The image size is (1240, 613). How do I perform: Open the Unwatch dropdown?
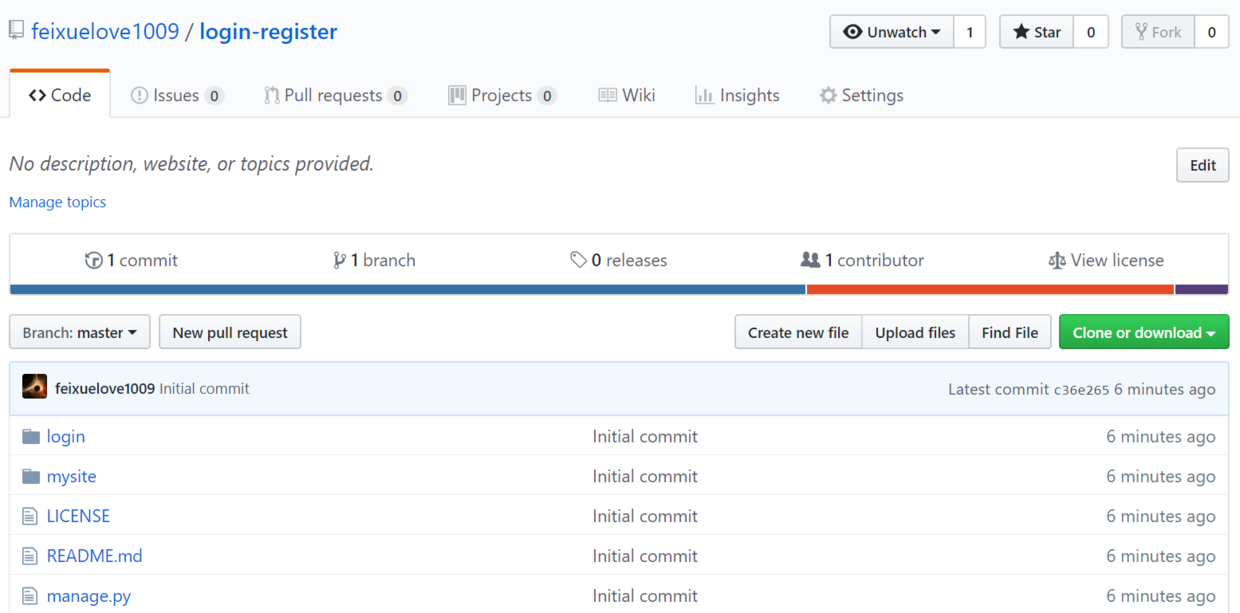click(892, 32)
